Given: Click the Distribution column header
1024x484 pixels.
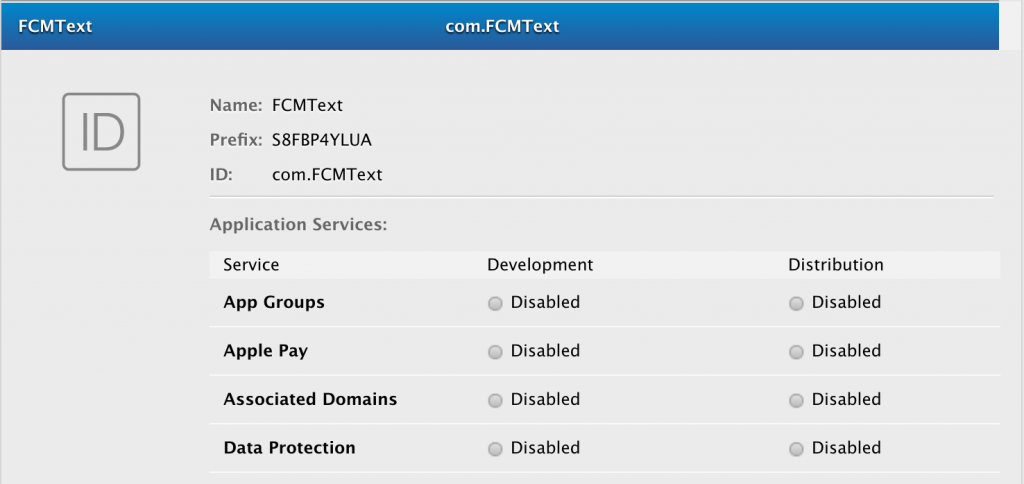Looking at the screenshot, I should tap(836, 265).
